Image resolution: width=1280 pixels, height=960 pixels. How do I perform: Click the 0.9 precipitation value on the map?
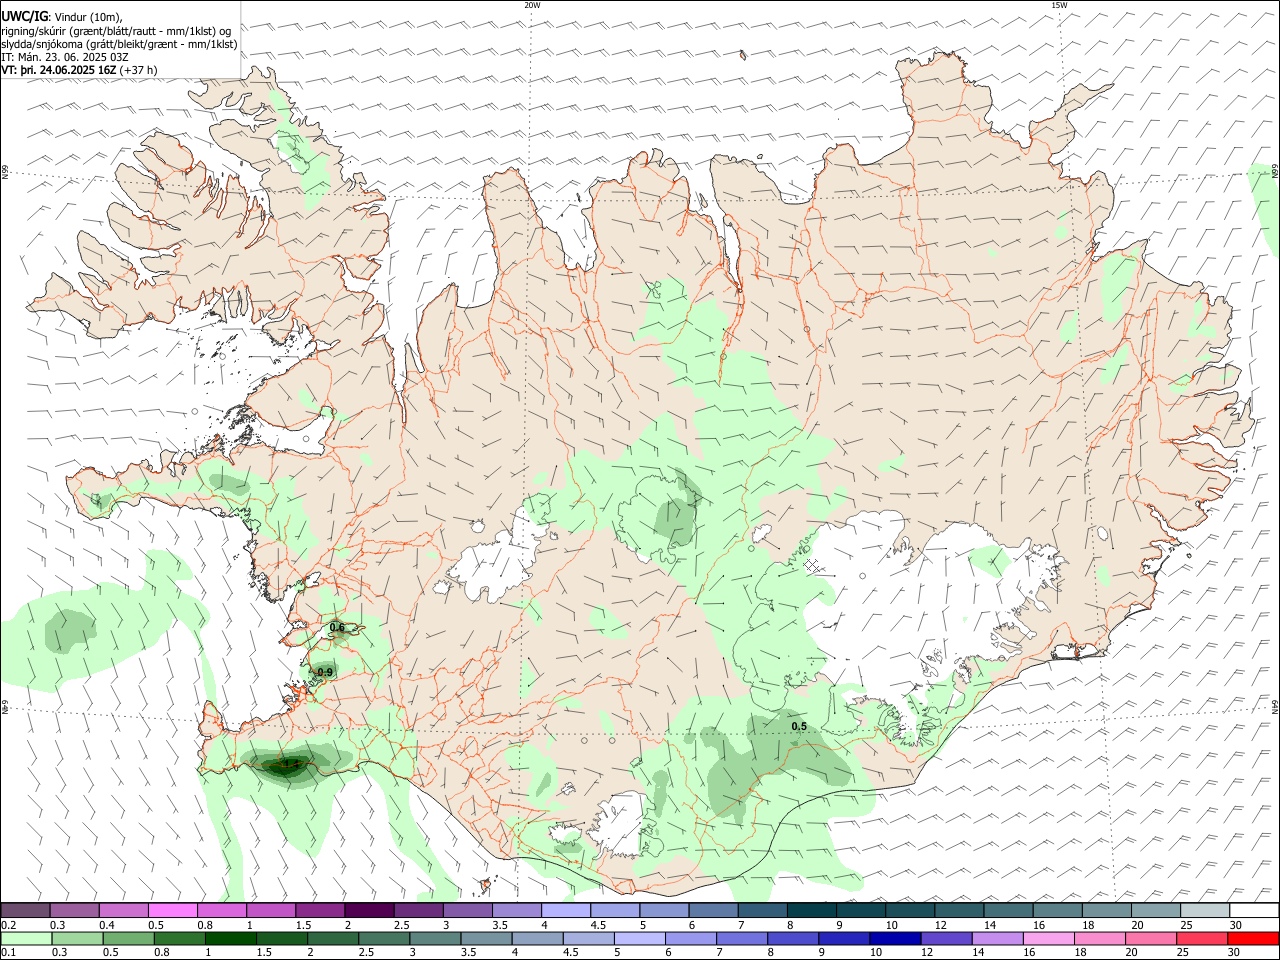[325, 672]
